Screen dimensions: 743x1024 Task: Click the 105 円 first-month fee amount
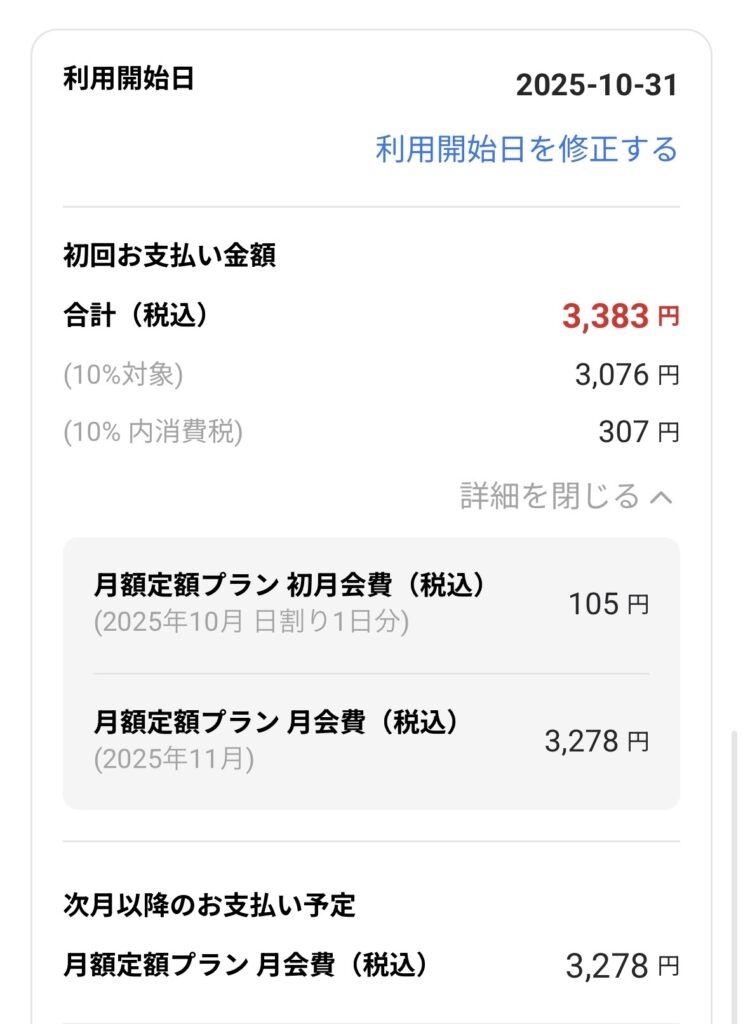(x=609, y=604)
